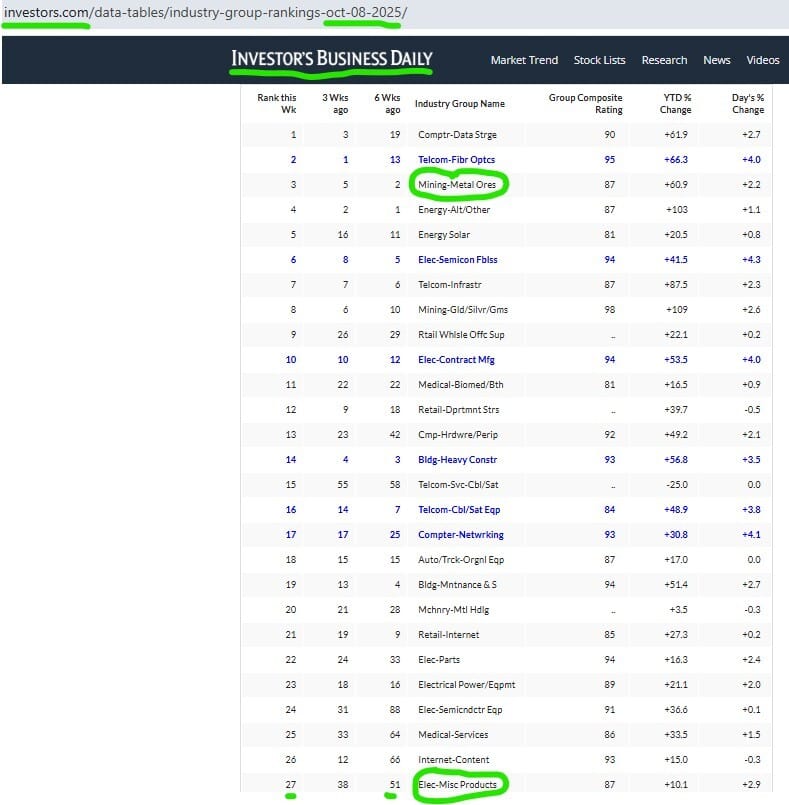This screenshot has height=805, width=789.
Task: Select the Mining-Metal Ores group name
Action: point(457,185)
